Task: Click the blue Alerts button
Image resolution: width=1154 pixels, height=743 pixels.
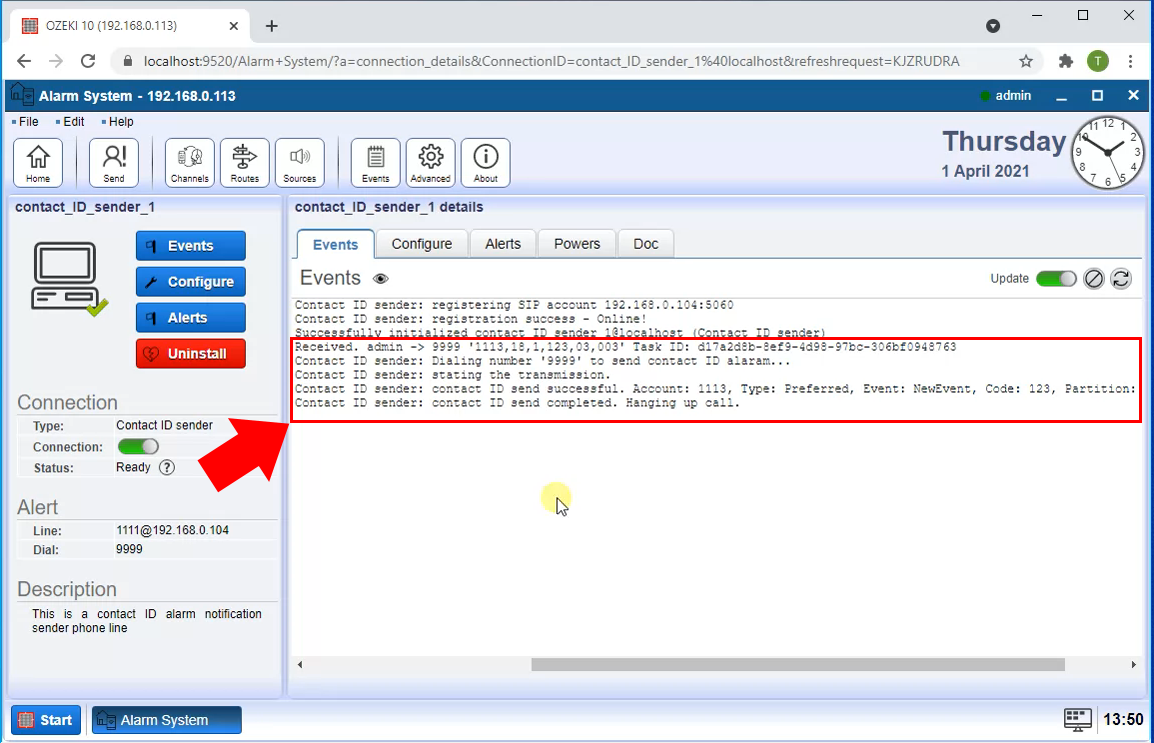Action: click(191, 318)
